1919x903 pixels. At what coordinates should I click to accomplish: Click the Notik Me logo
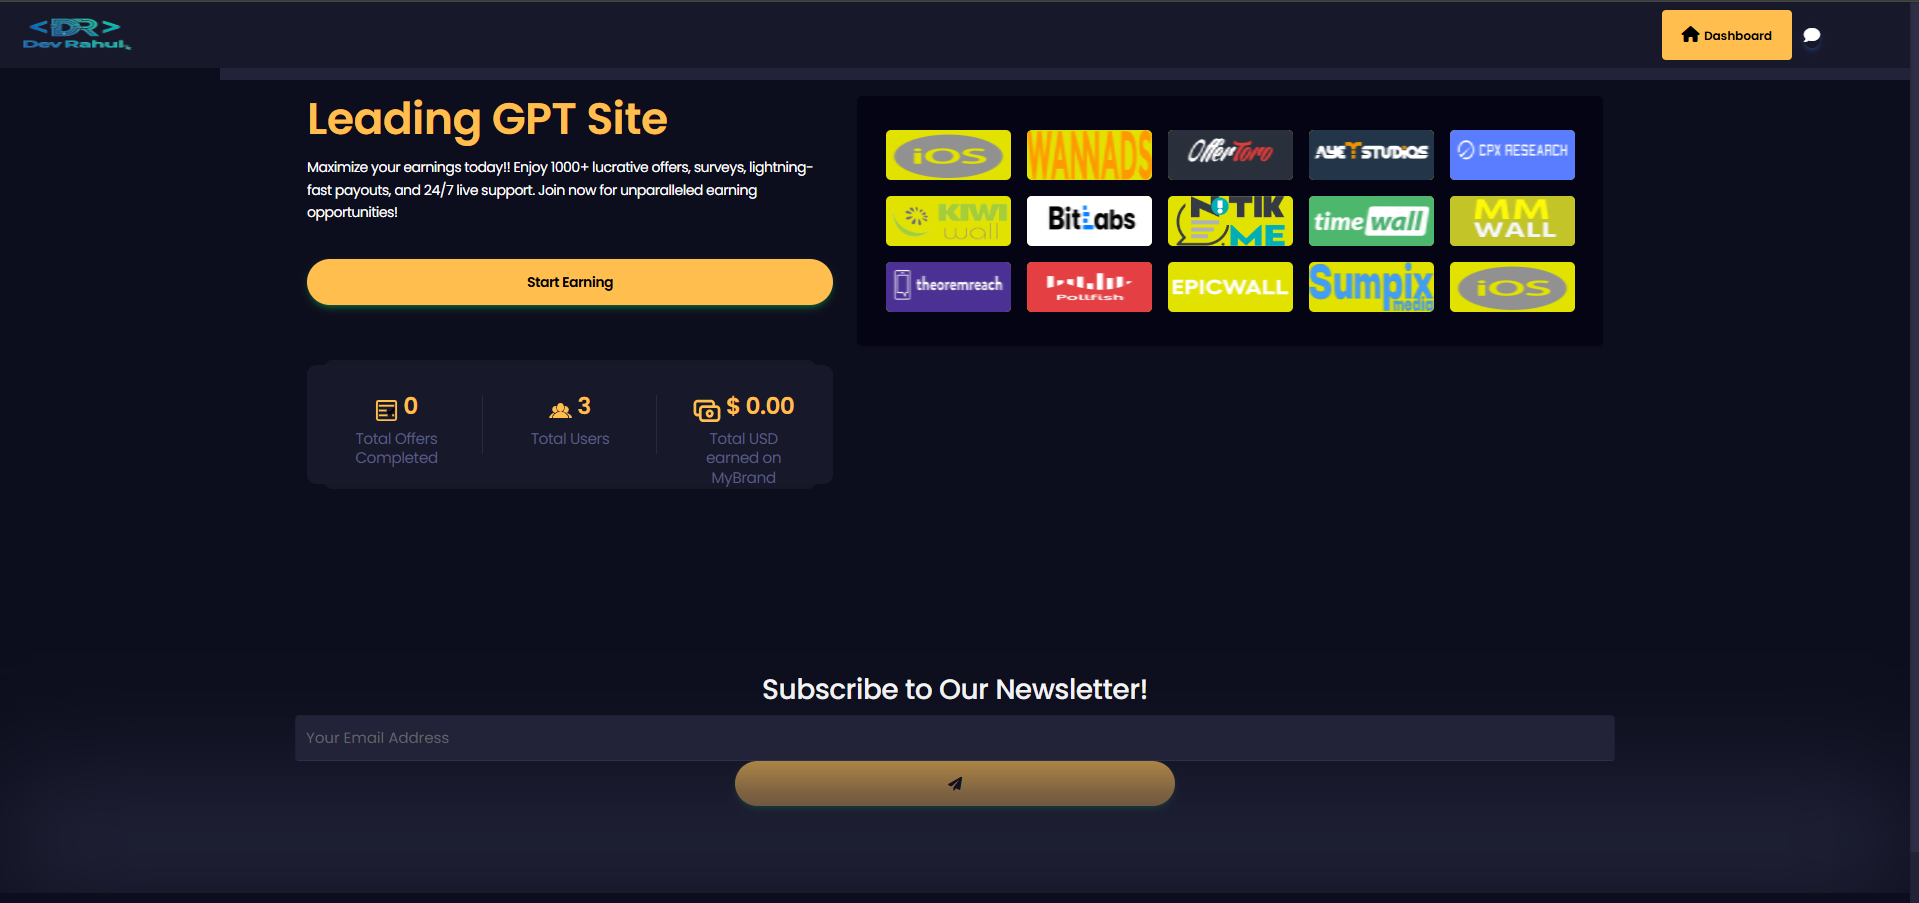coord(1230,221)
